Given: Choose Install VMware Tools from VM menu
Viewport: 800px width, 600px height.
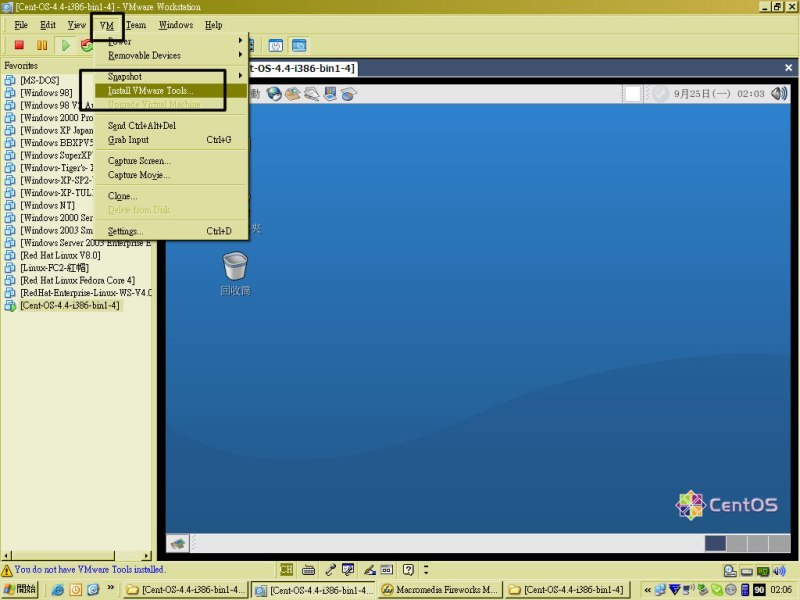Looking at the screenshot, I should click(170, 91).
